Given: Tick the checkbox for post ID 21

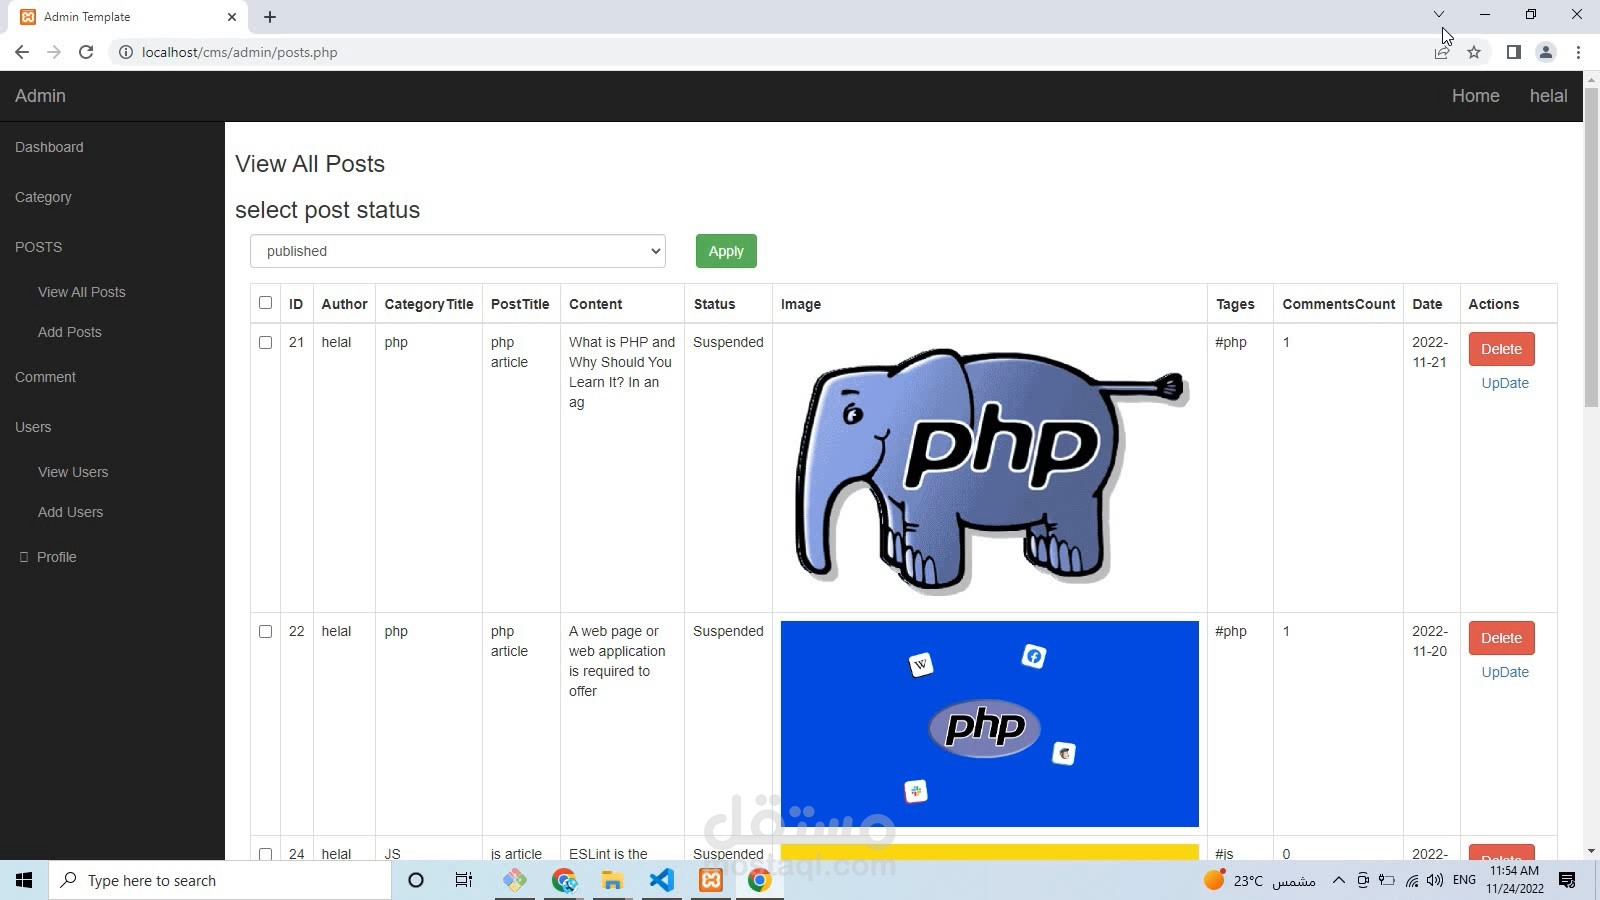Looking at the screenshot, I should pos(265,342).
